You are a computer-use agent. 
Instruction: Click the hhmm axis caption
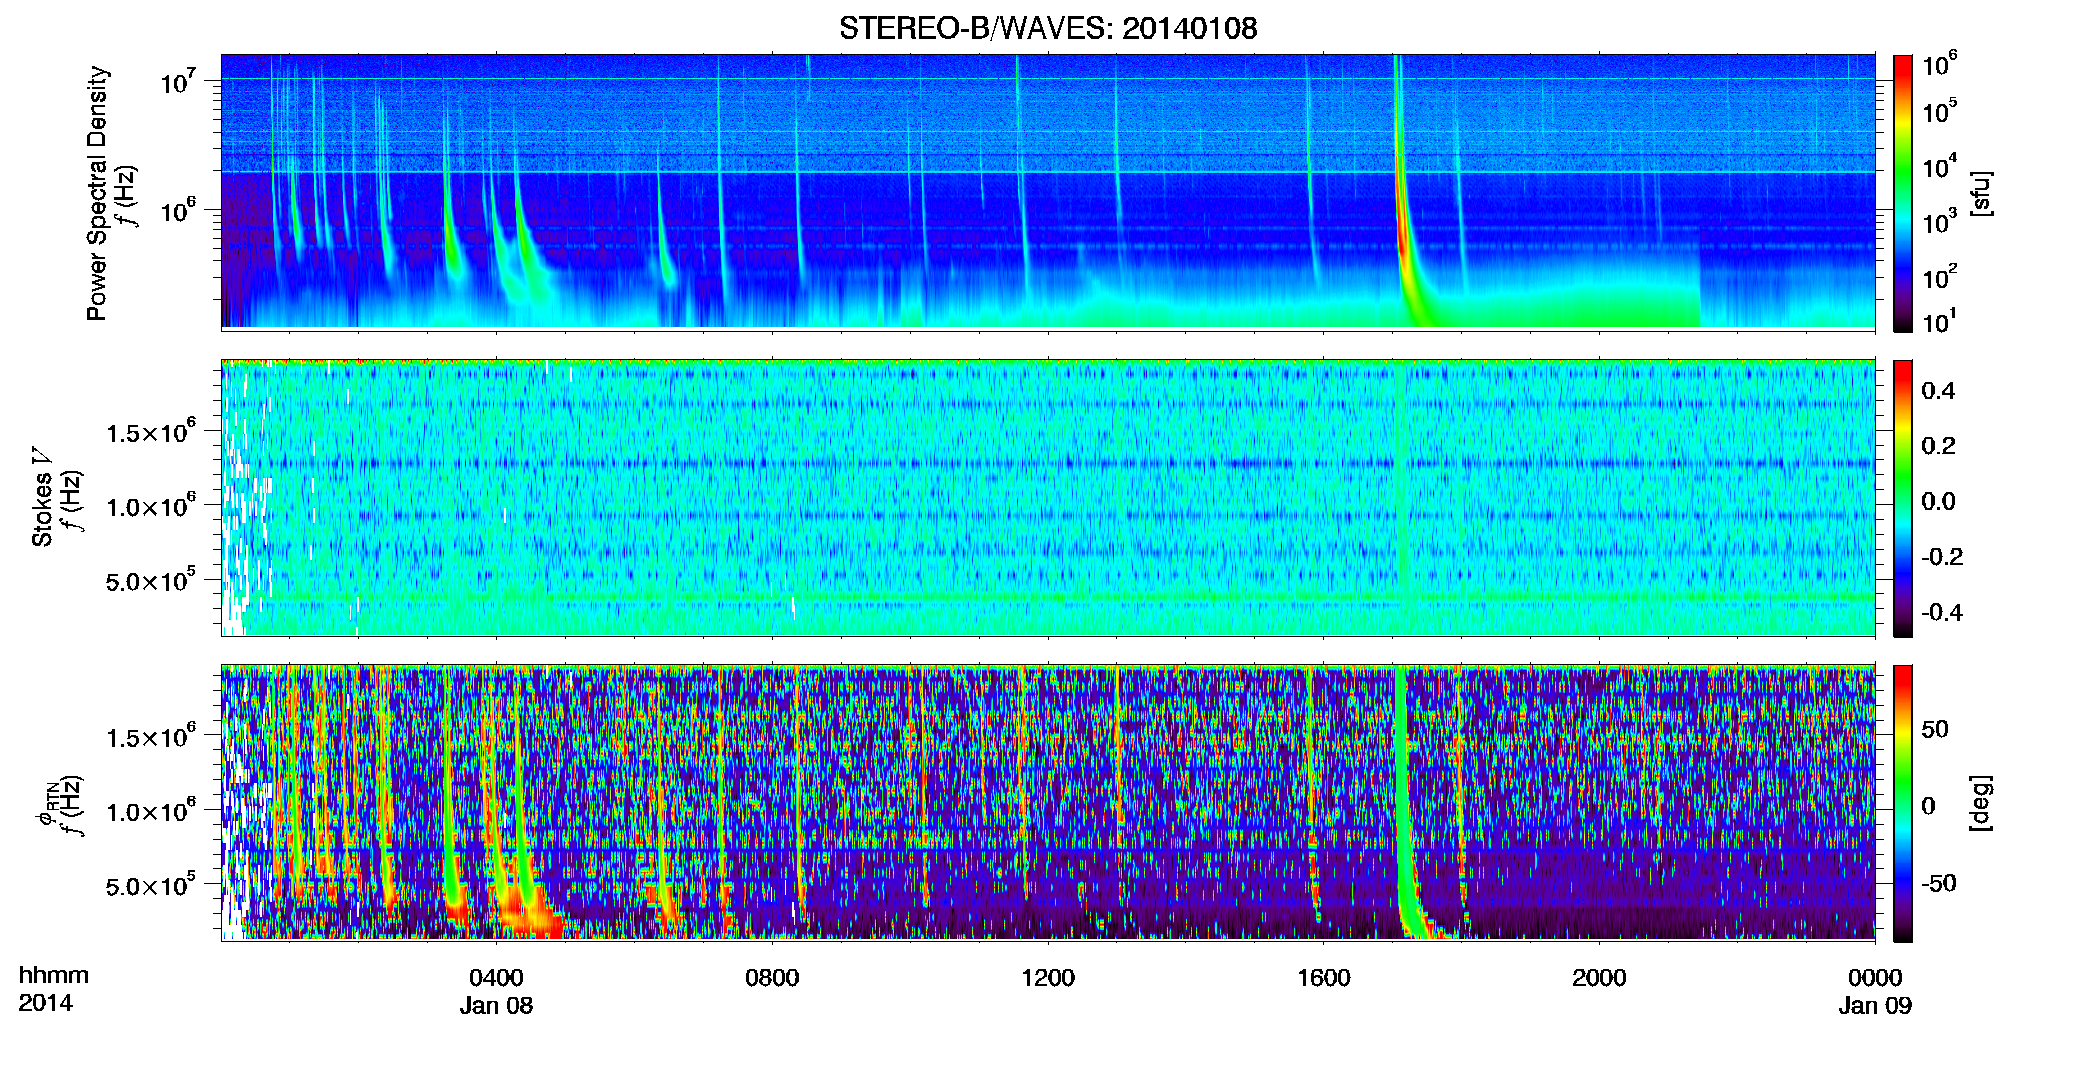pos(54,975)
